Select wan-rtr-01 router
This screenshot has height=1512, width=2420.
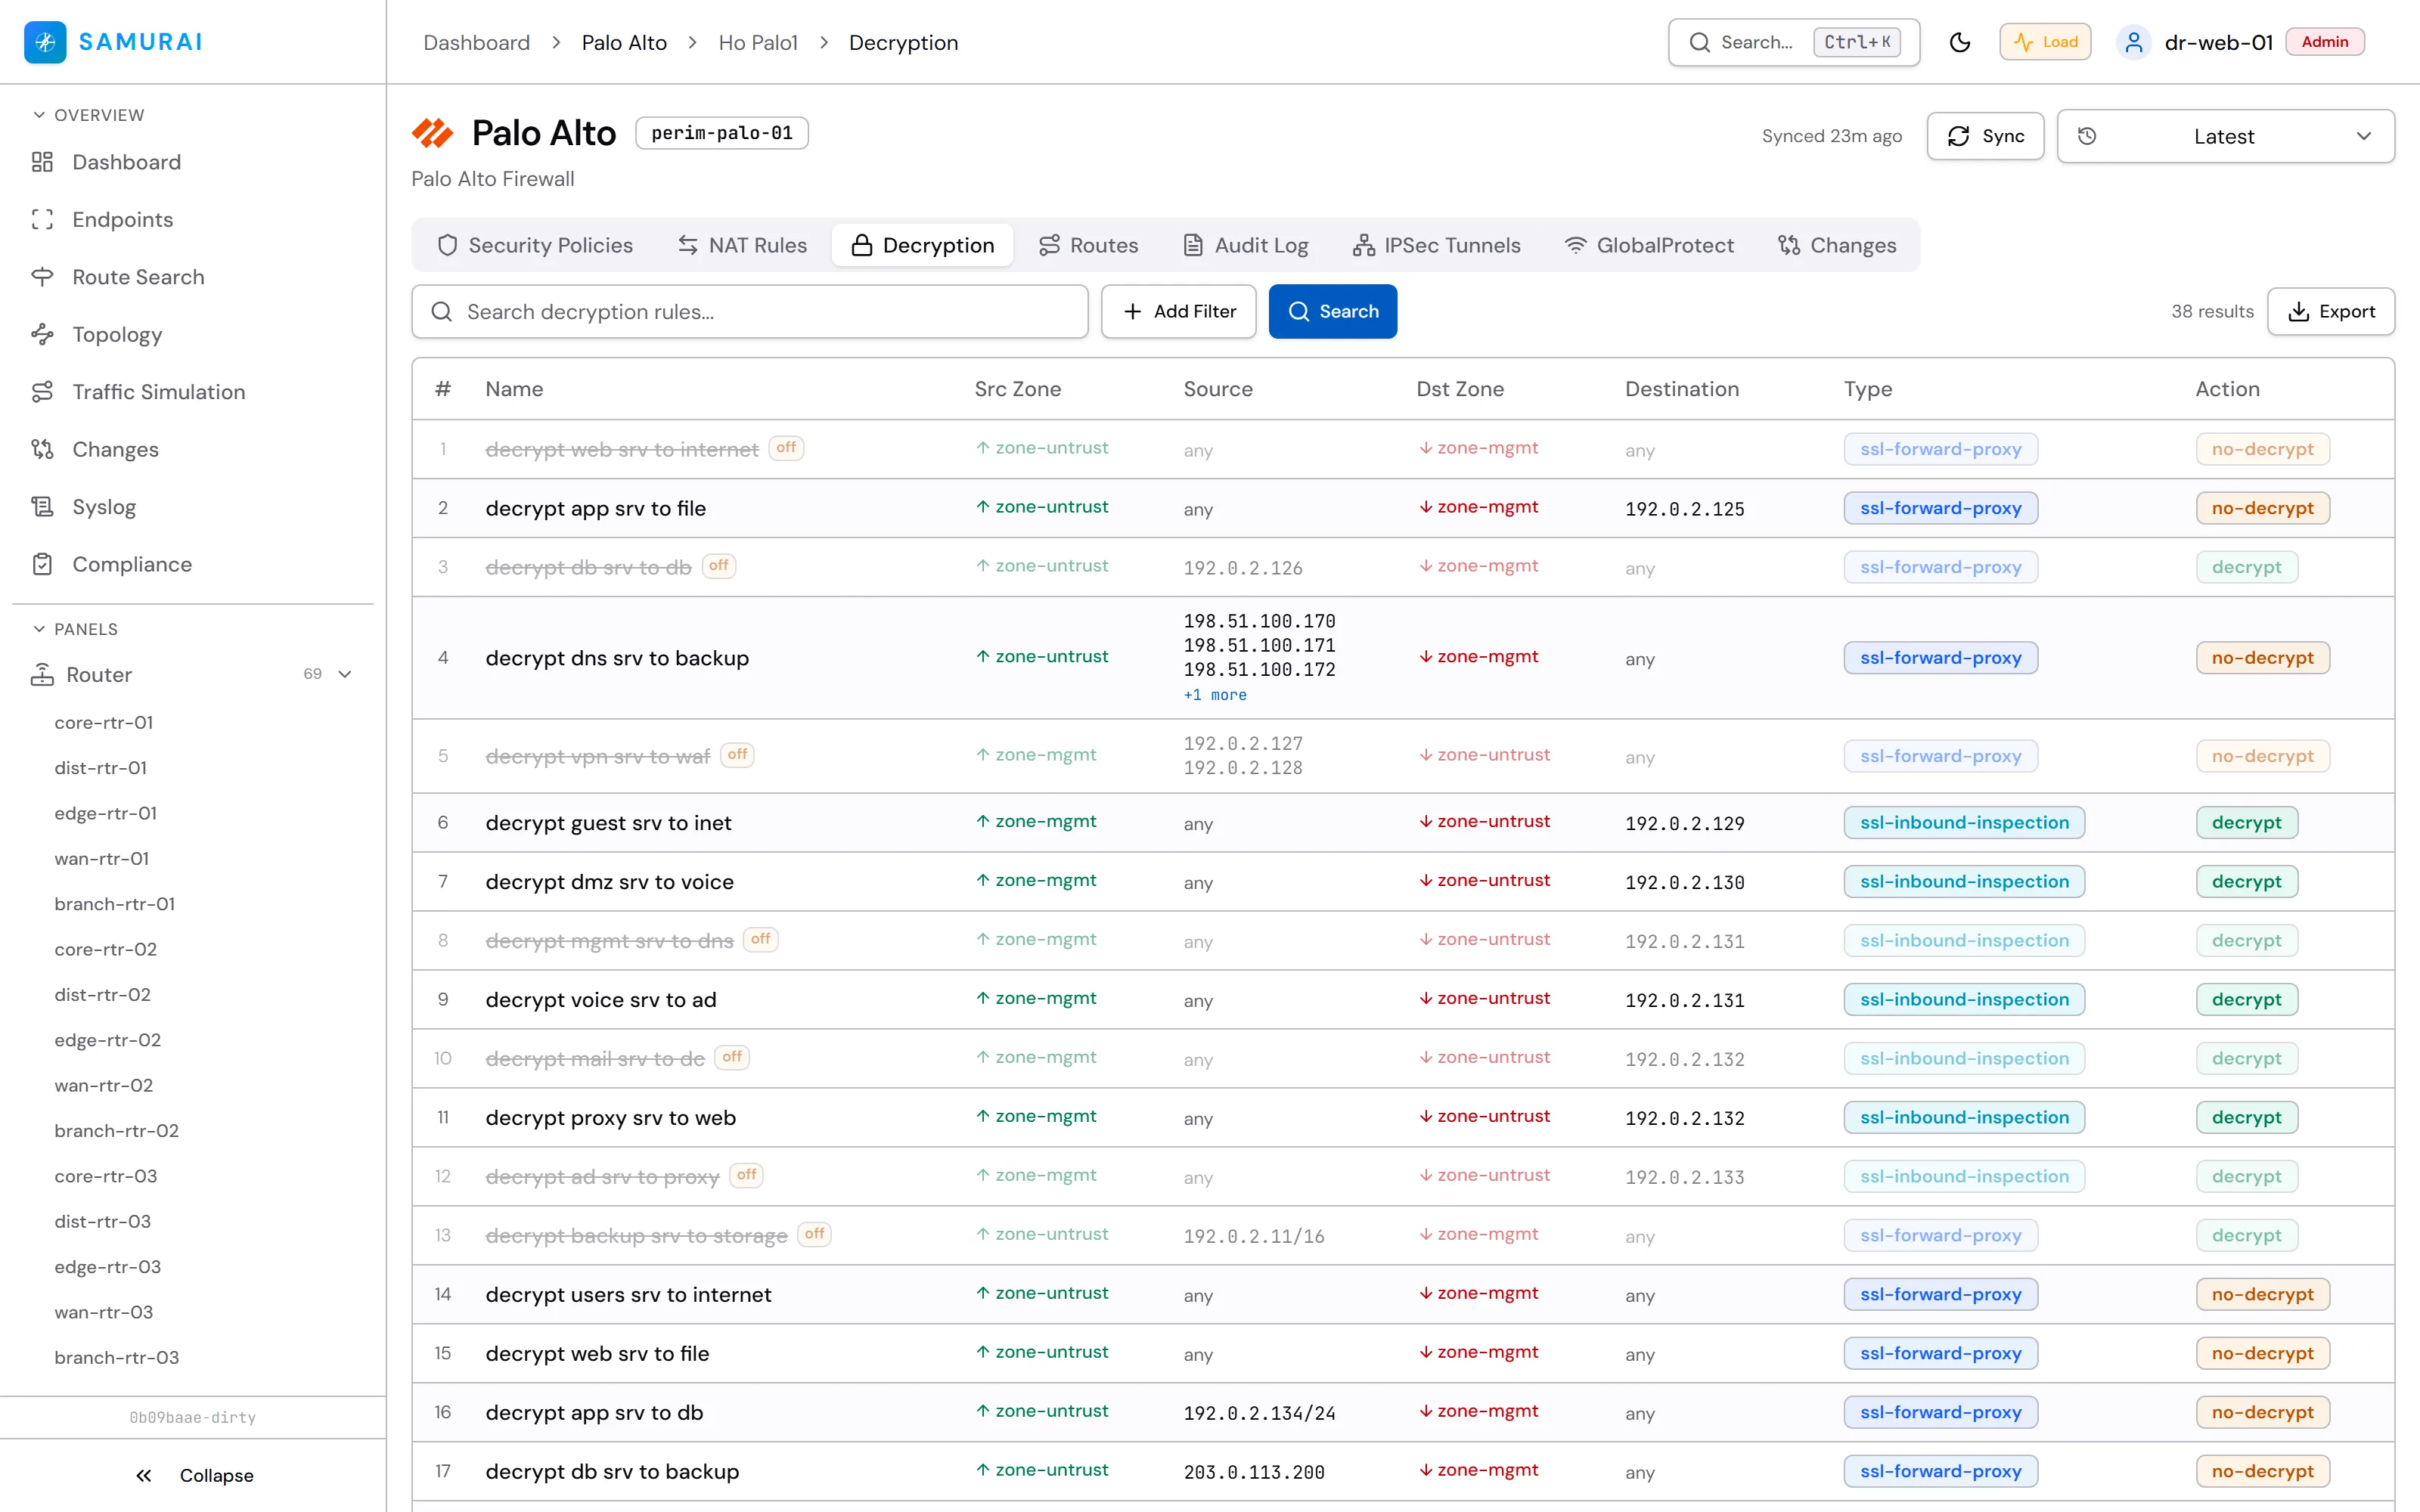coord(102,858)
